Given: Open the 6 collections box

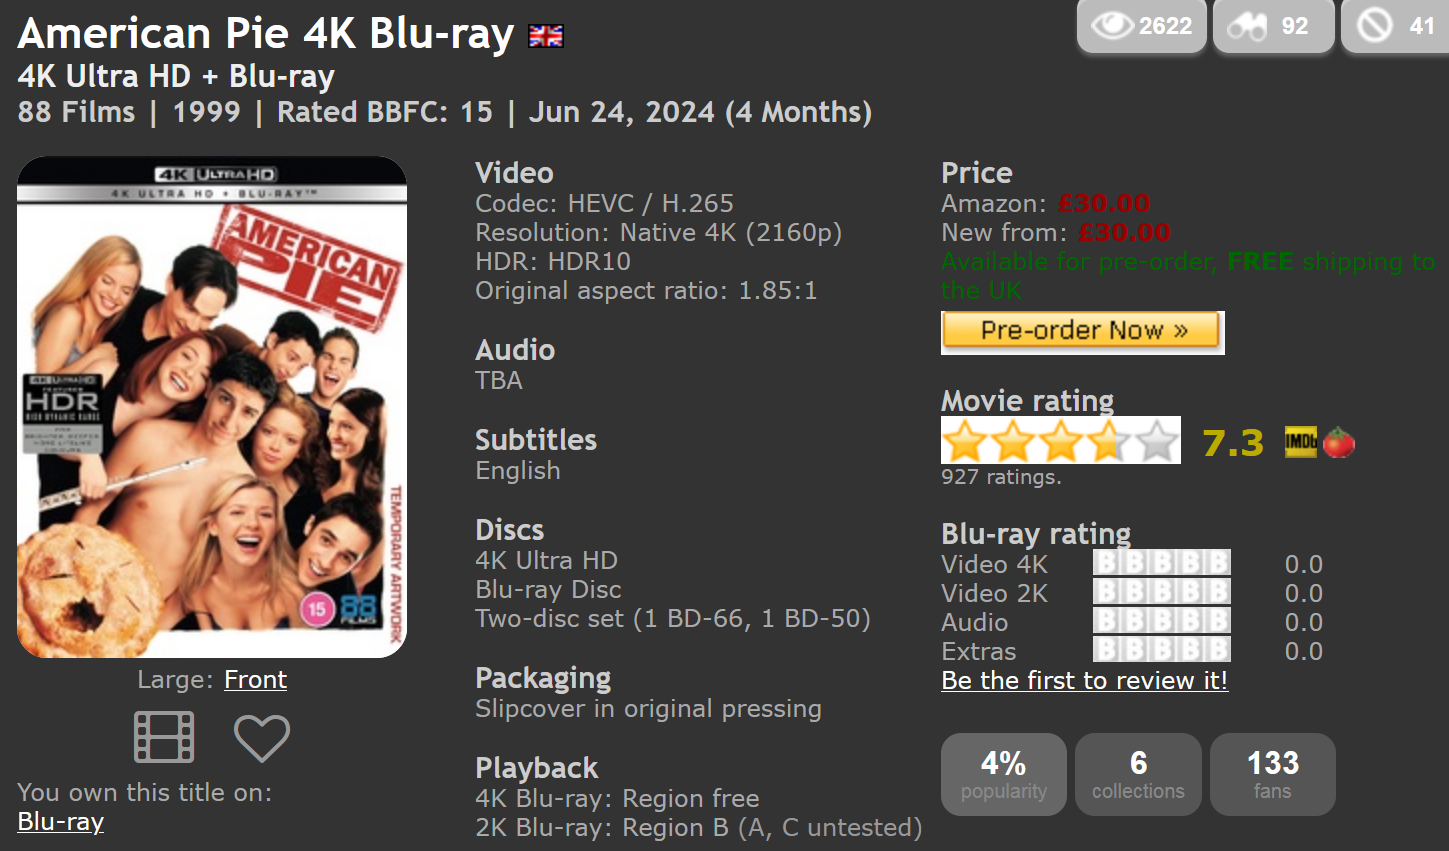Looking at the screenshot, I should click(1138, 775).
